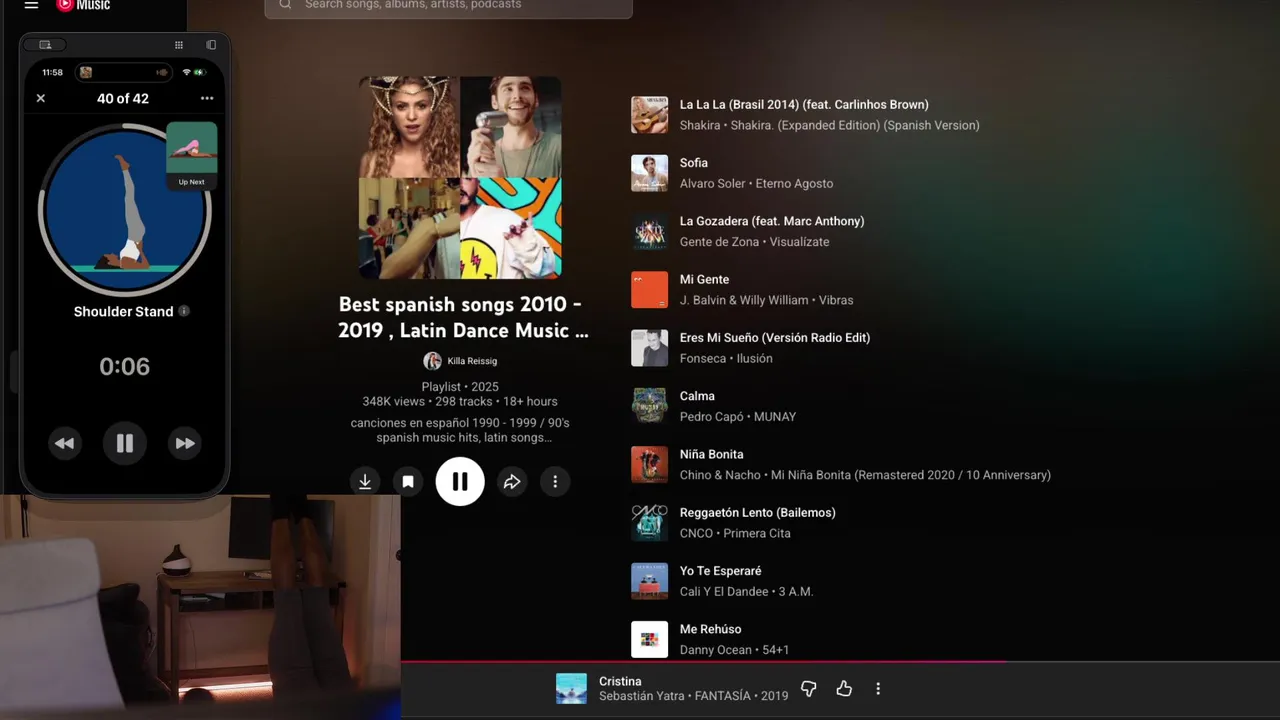Open three-dot menu in the player bar

coord(878,689)
